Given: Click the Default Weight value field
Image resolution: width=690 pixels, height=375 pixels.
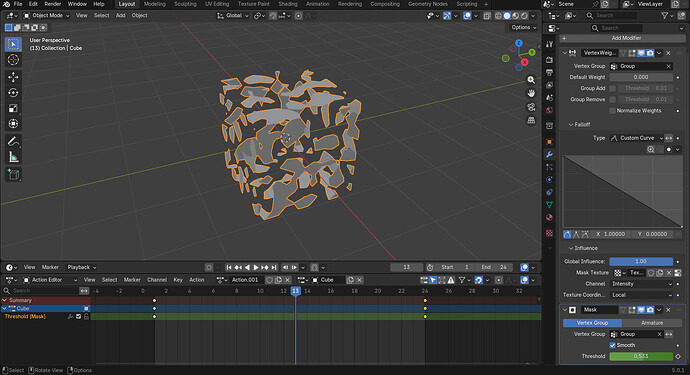Looking at the screenshot, I should 641,77.
